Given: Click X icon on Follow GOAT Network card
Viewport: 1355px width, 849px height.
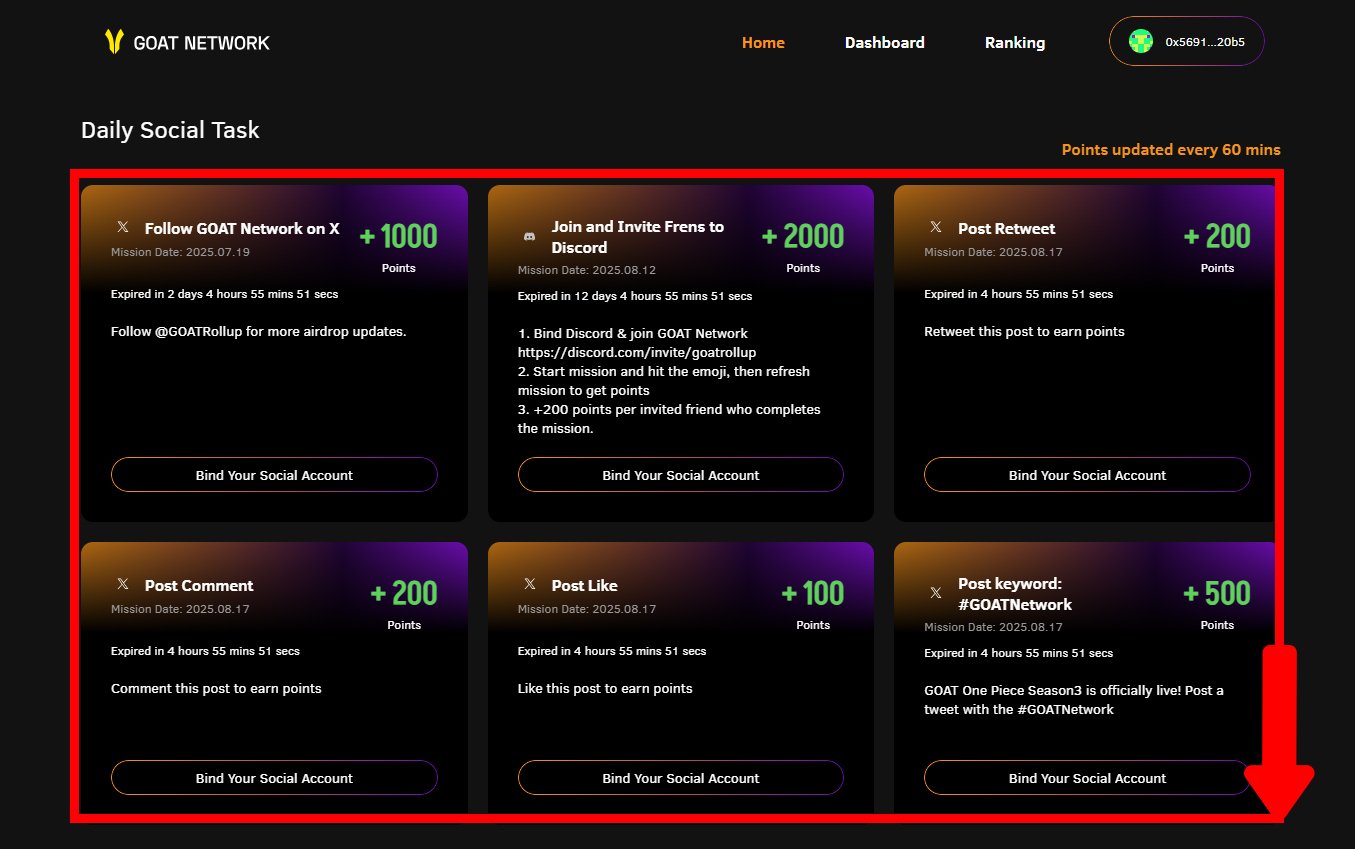Looking at the screenshot, I should click(x=123, y=228).
